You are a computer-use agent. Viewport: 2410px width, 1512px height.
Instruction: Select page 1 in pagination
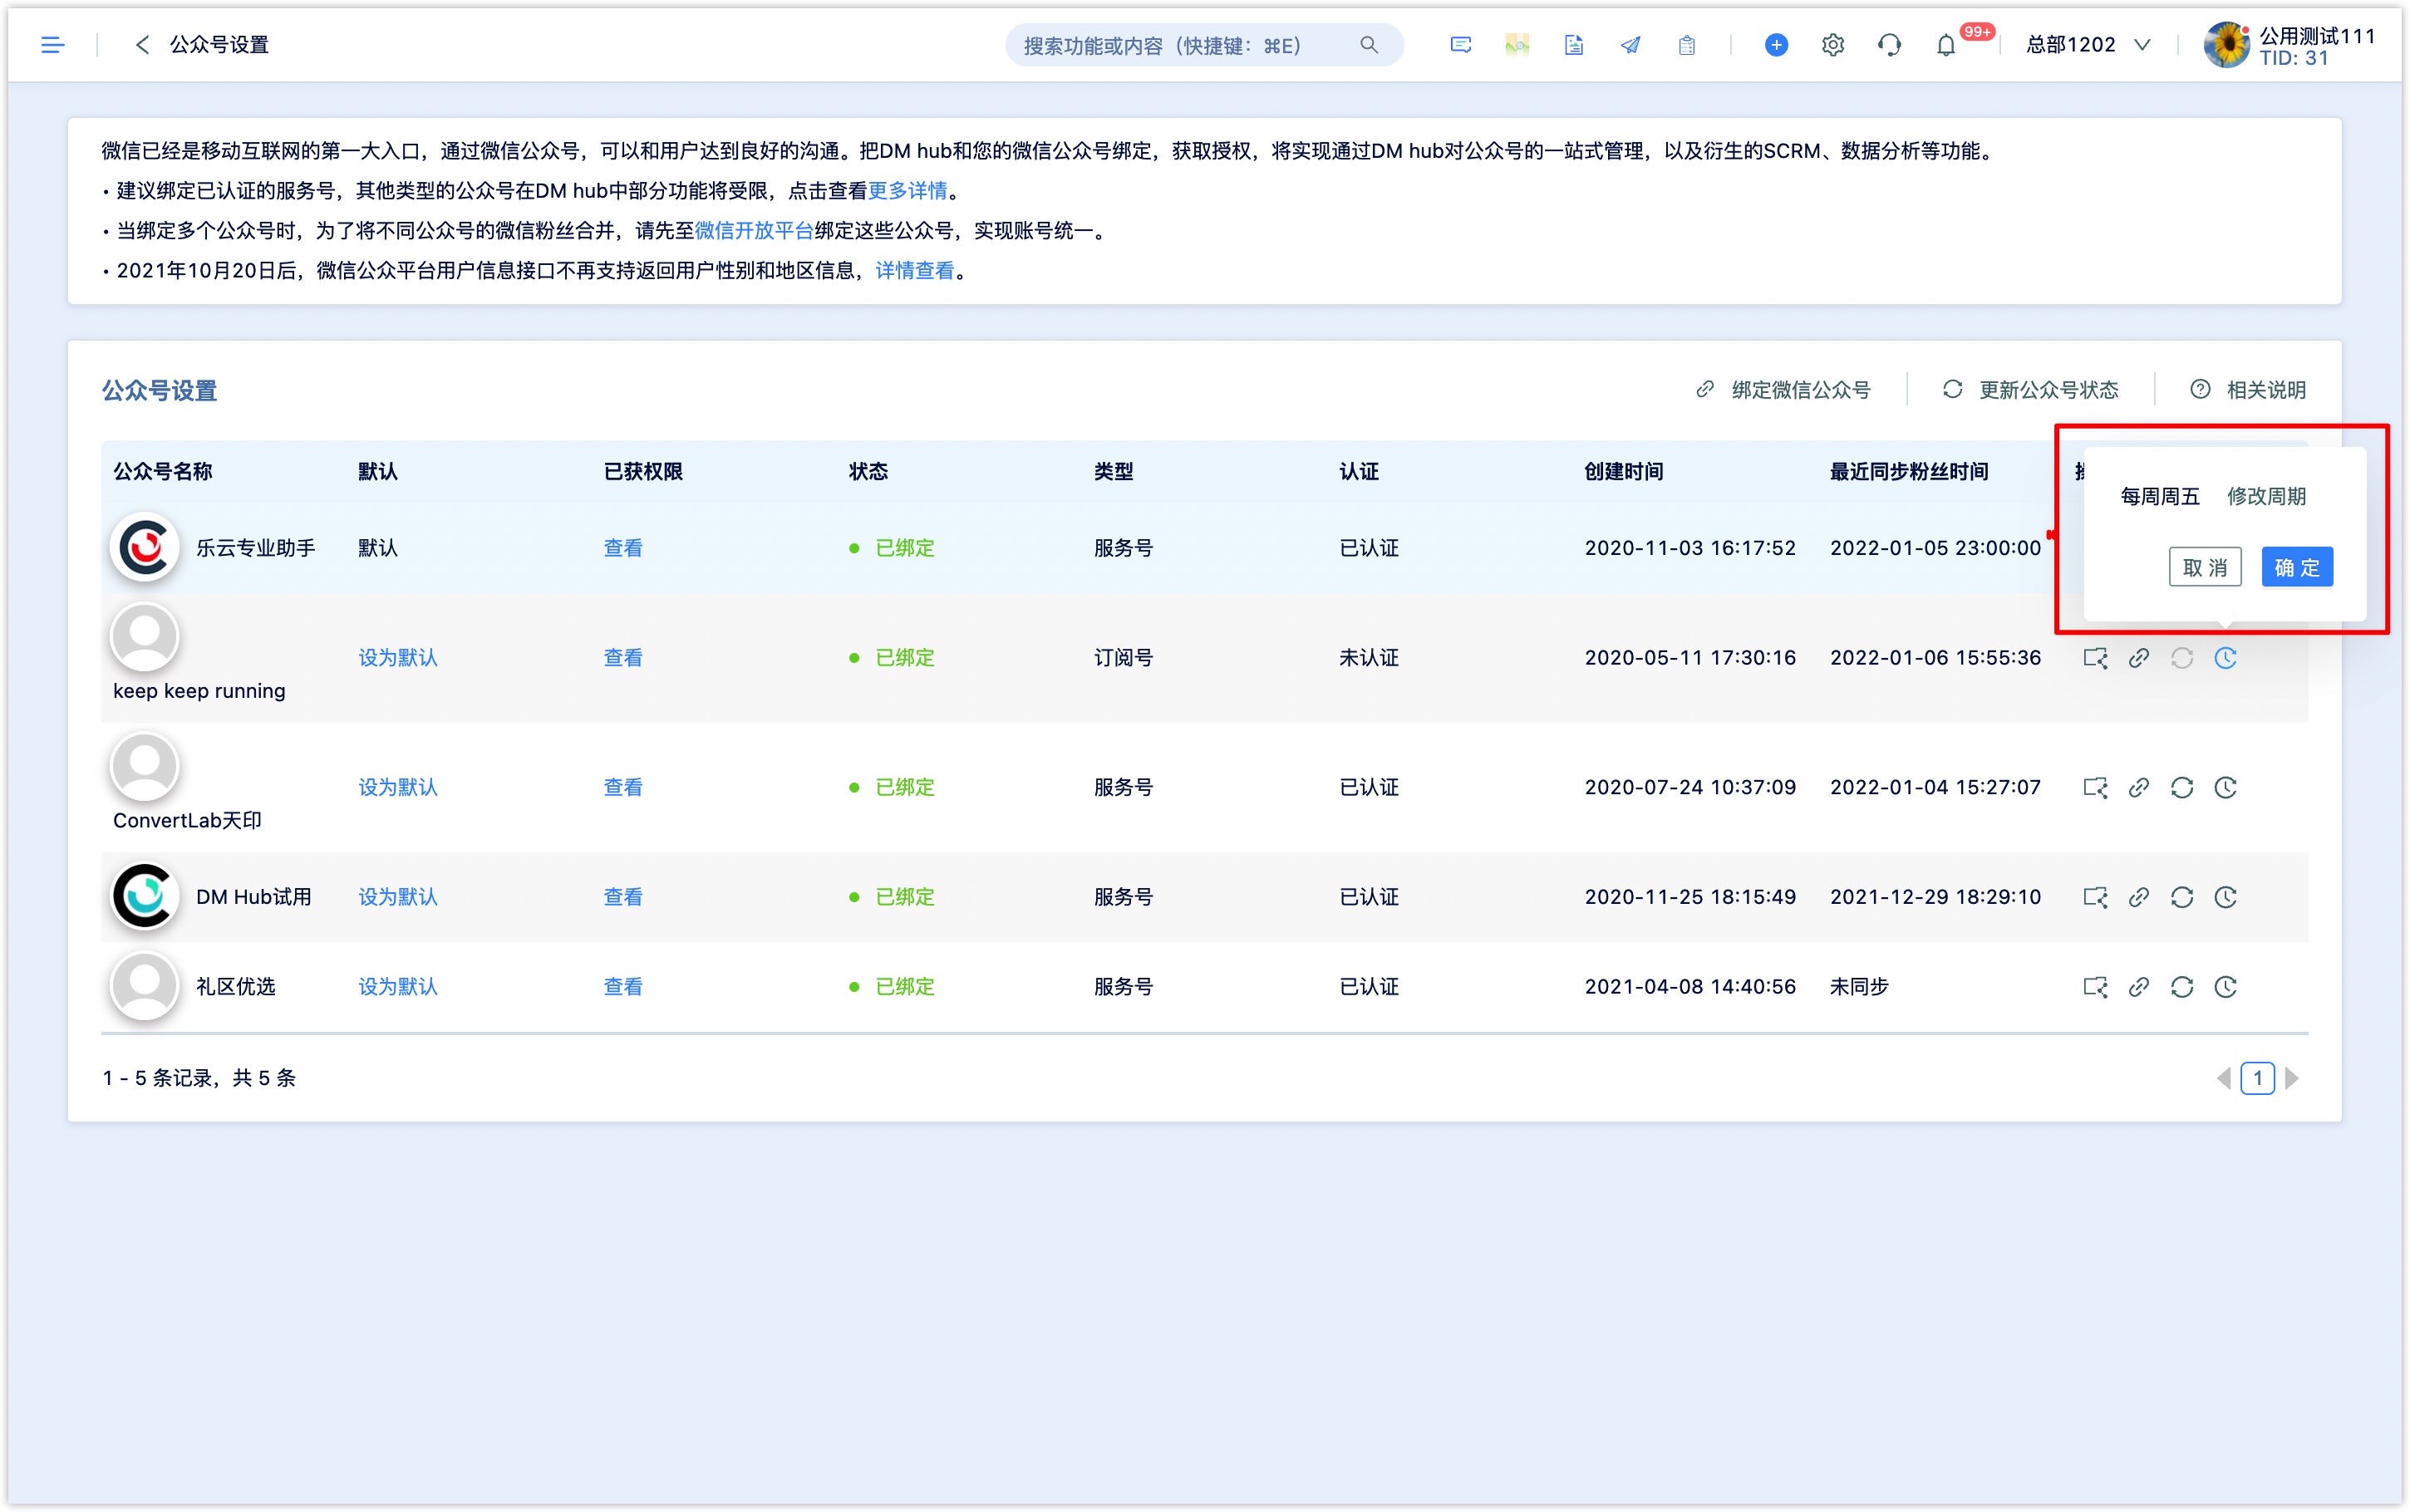(2257, 1078)
